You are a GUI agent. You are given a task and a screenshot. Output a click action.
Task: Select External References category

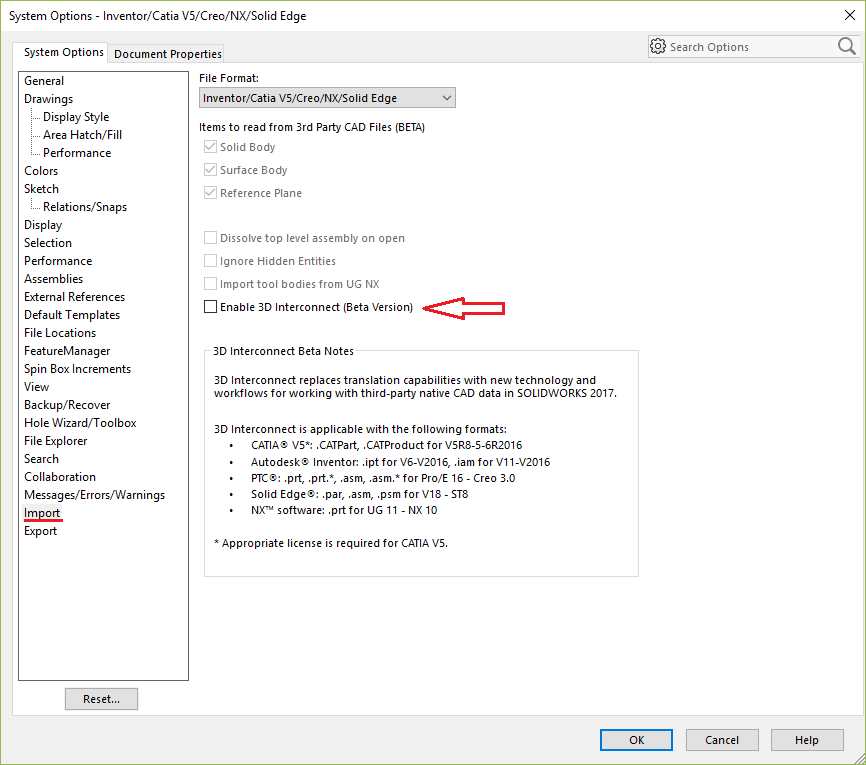75,297
